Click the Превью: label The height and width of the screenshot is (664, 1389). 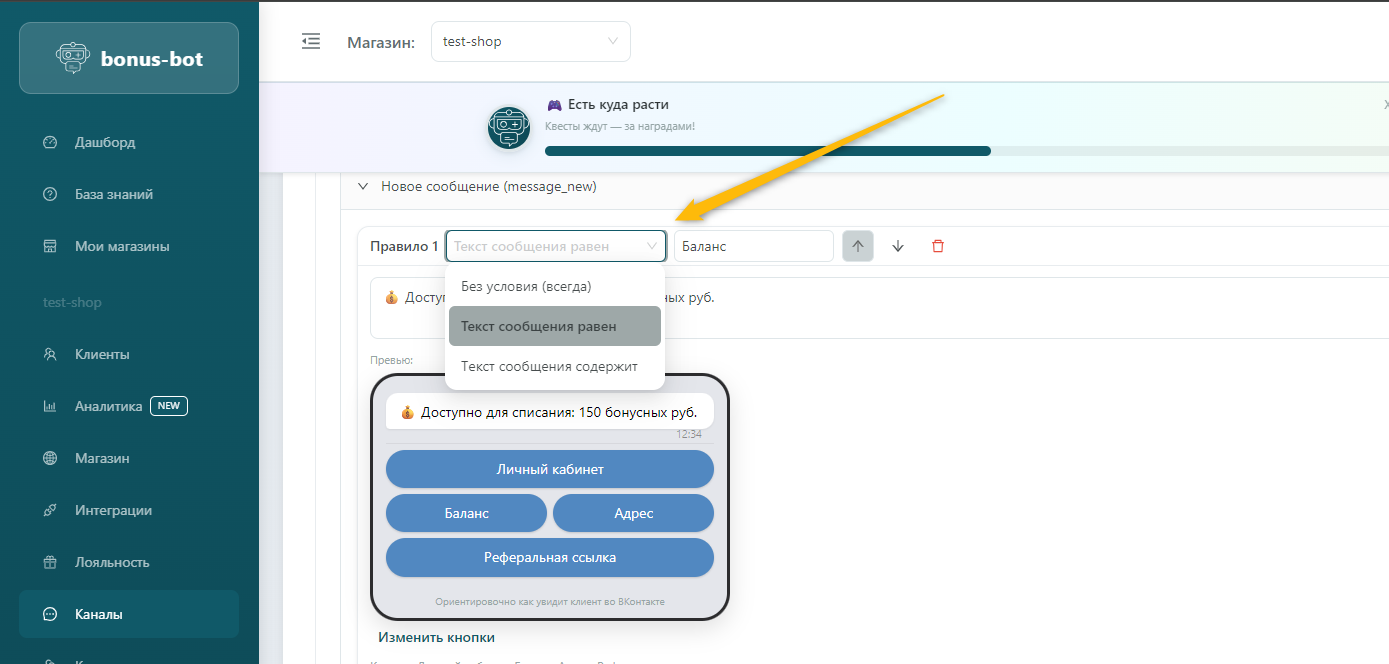(x=392, y=360)
